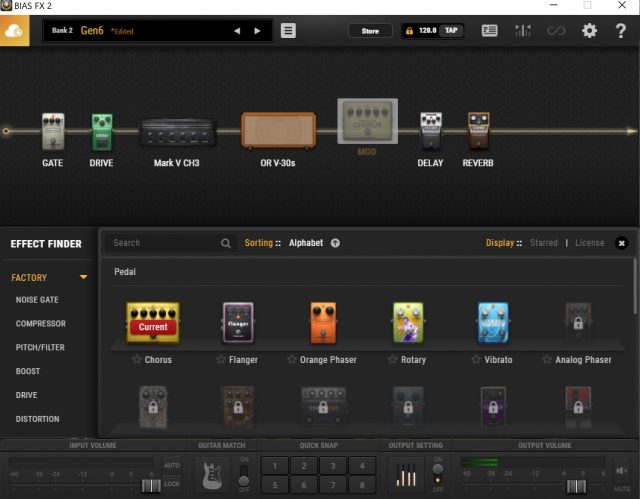Click the AUTO input volume button
The height and width of the screenshot is (499, 640).
tap(172, 466)
